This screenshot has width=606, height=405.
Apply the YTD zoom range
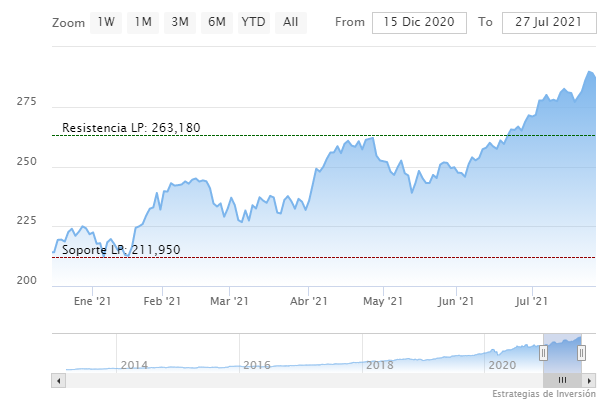254,22
